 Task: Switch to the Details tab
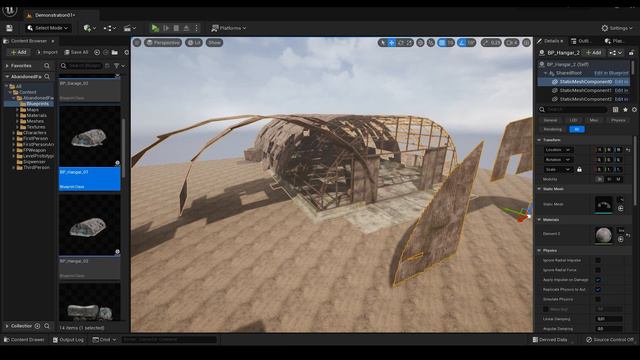tap(550, 41)
